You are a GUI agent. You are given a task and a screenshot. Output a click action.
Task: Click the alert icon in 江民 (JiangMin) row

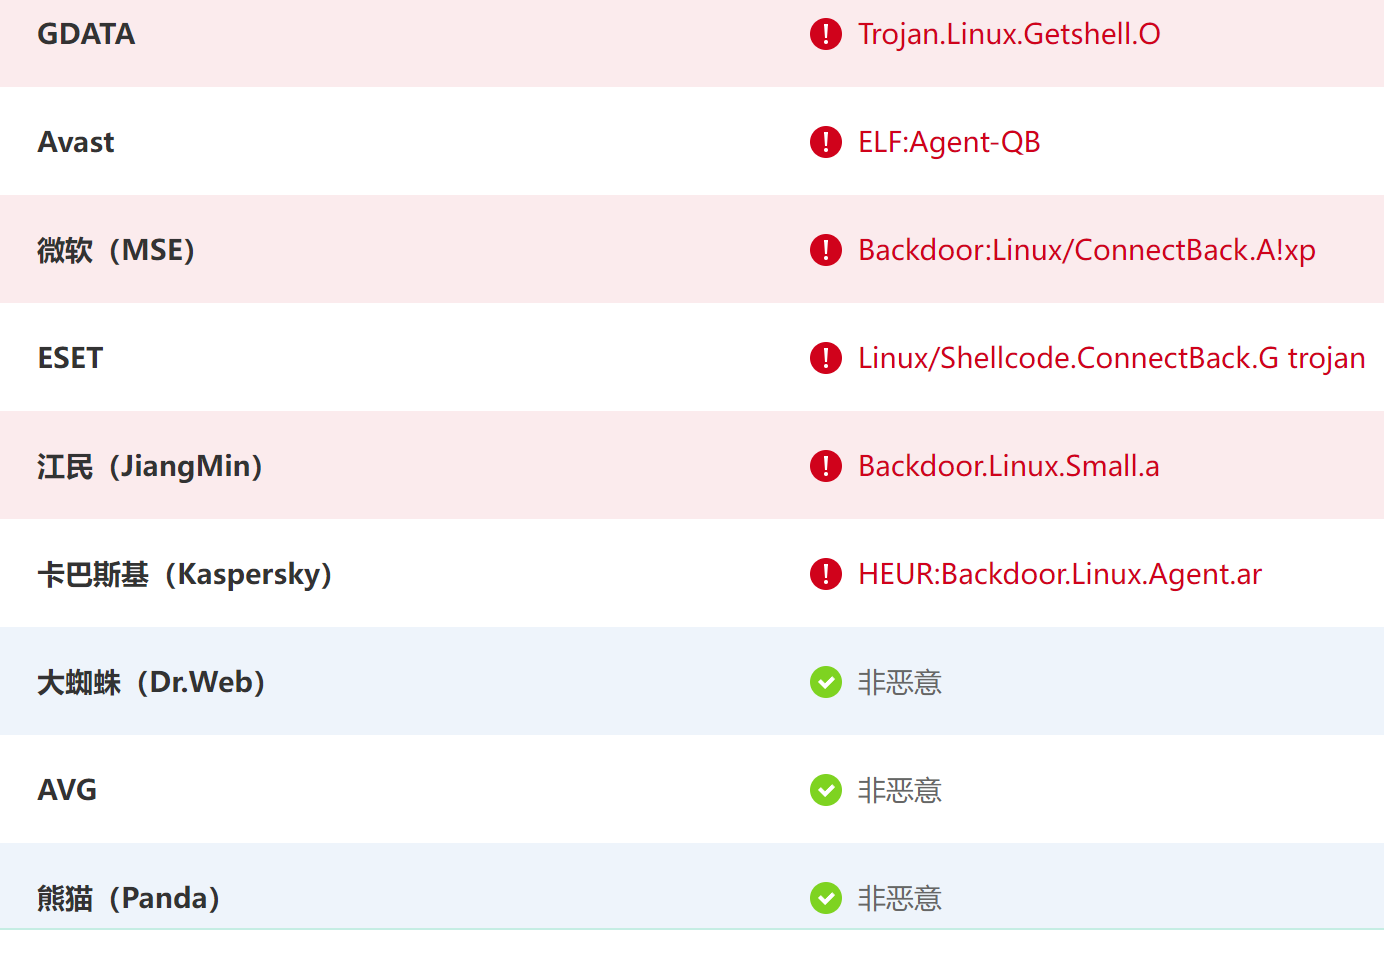tap(826, 466)
